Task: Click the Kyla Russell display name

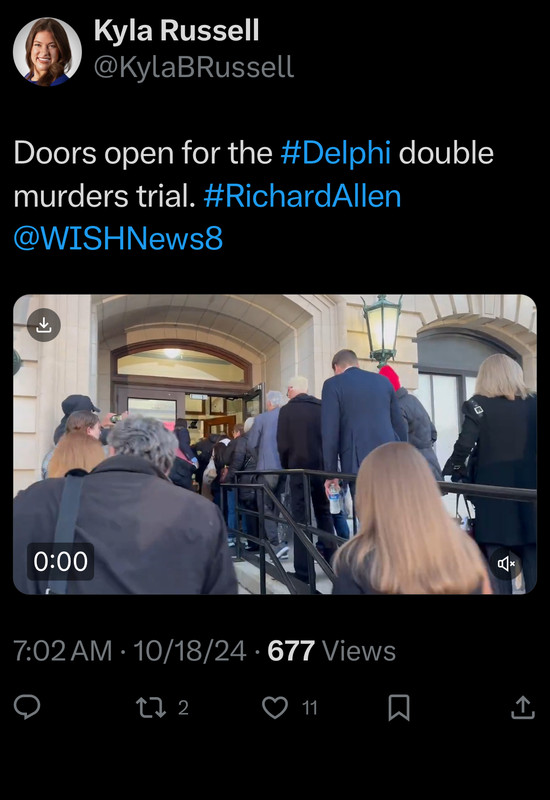Action: tap(177, 31)
